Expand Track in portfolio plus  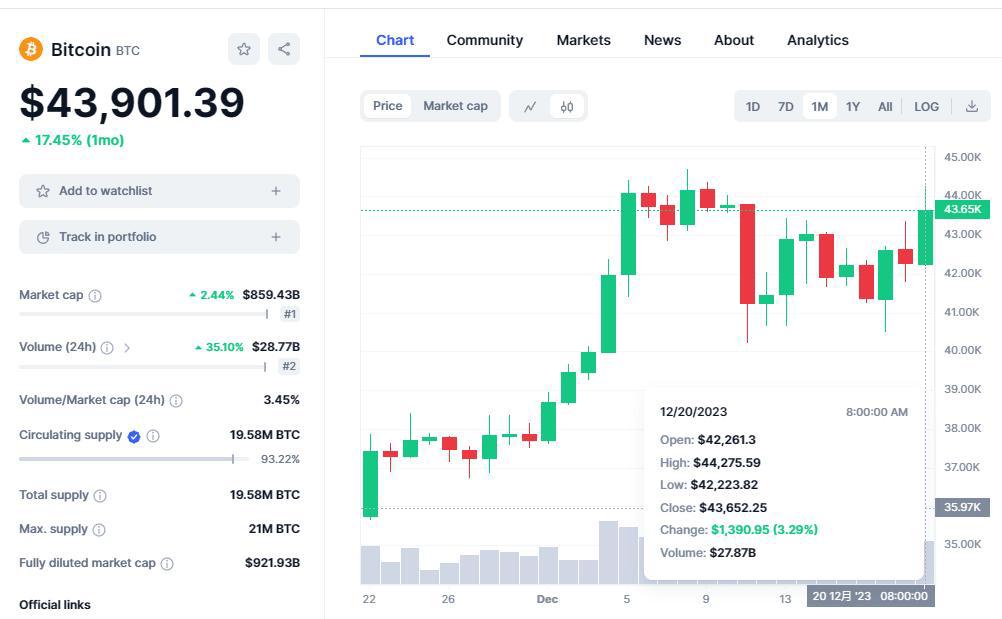point(276,237)
